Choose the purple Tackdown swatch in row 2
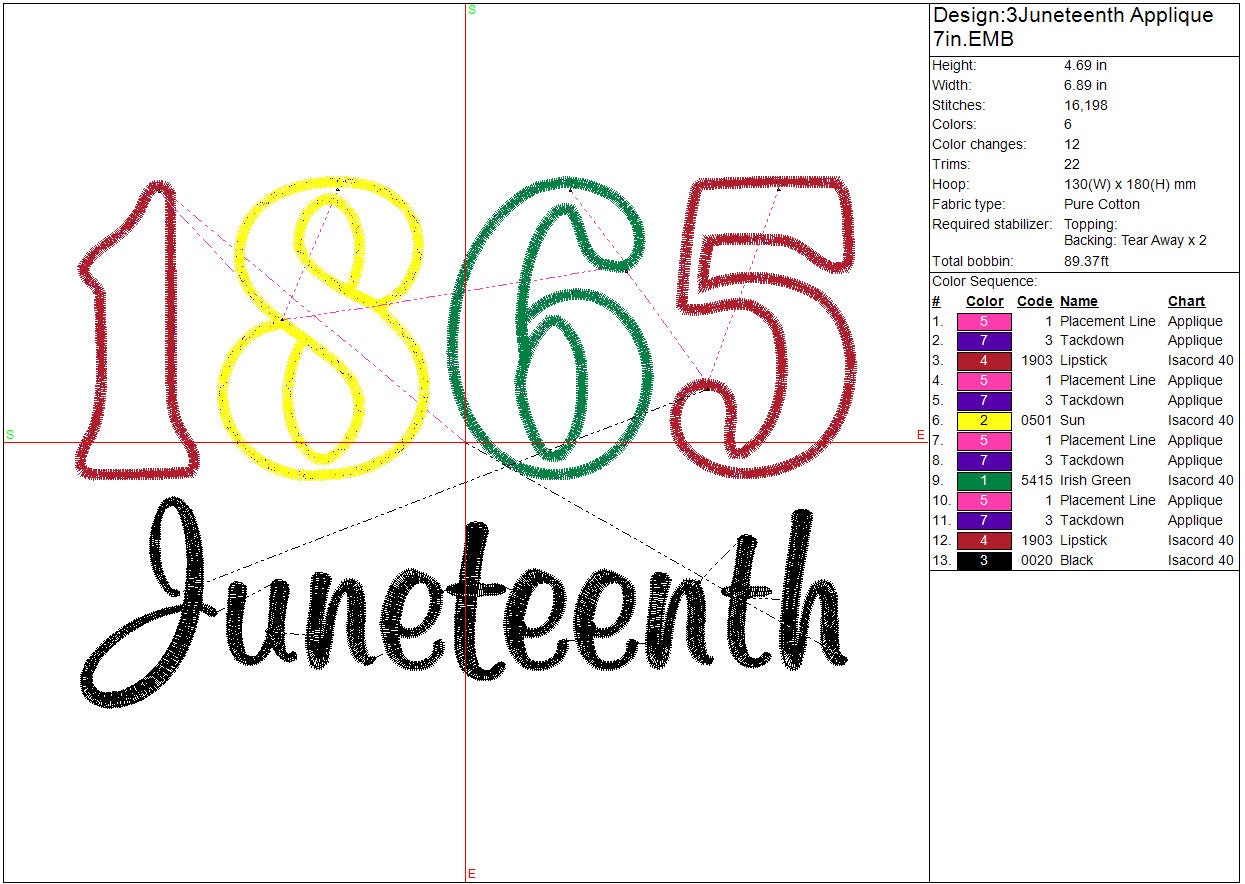Image resolution: width=1245 pixels, height=884 pixels. click(x=984, y=341)
